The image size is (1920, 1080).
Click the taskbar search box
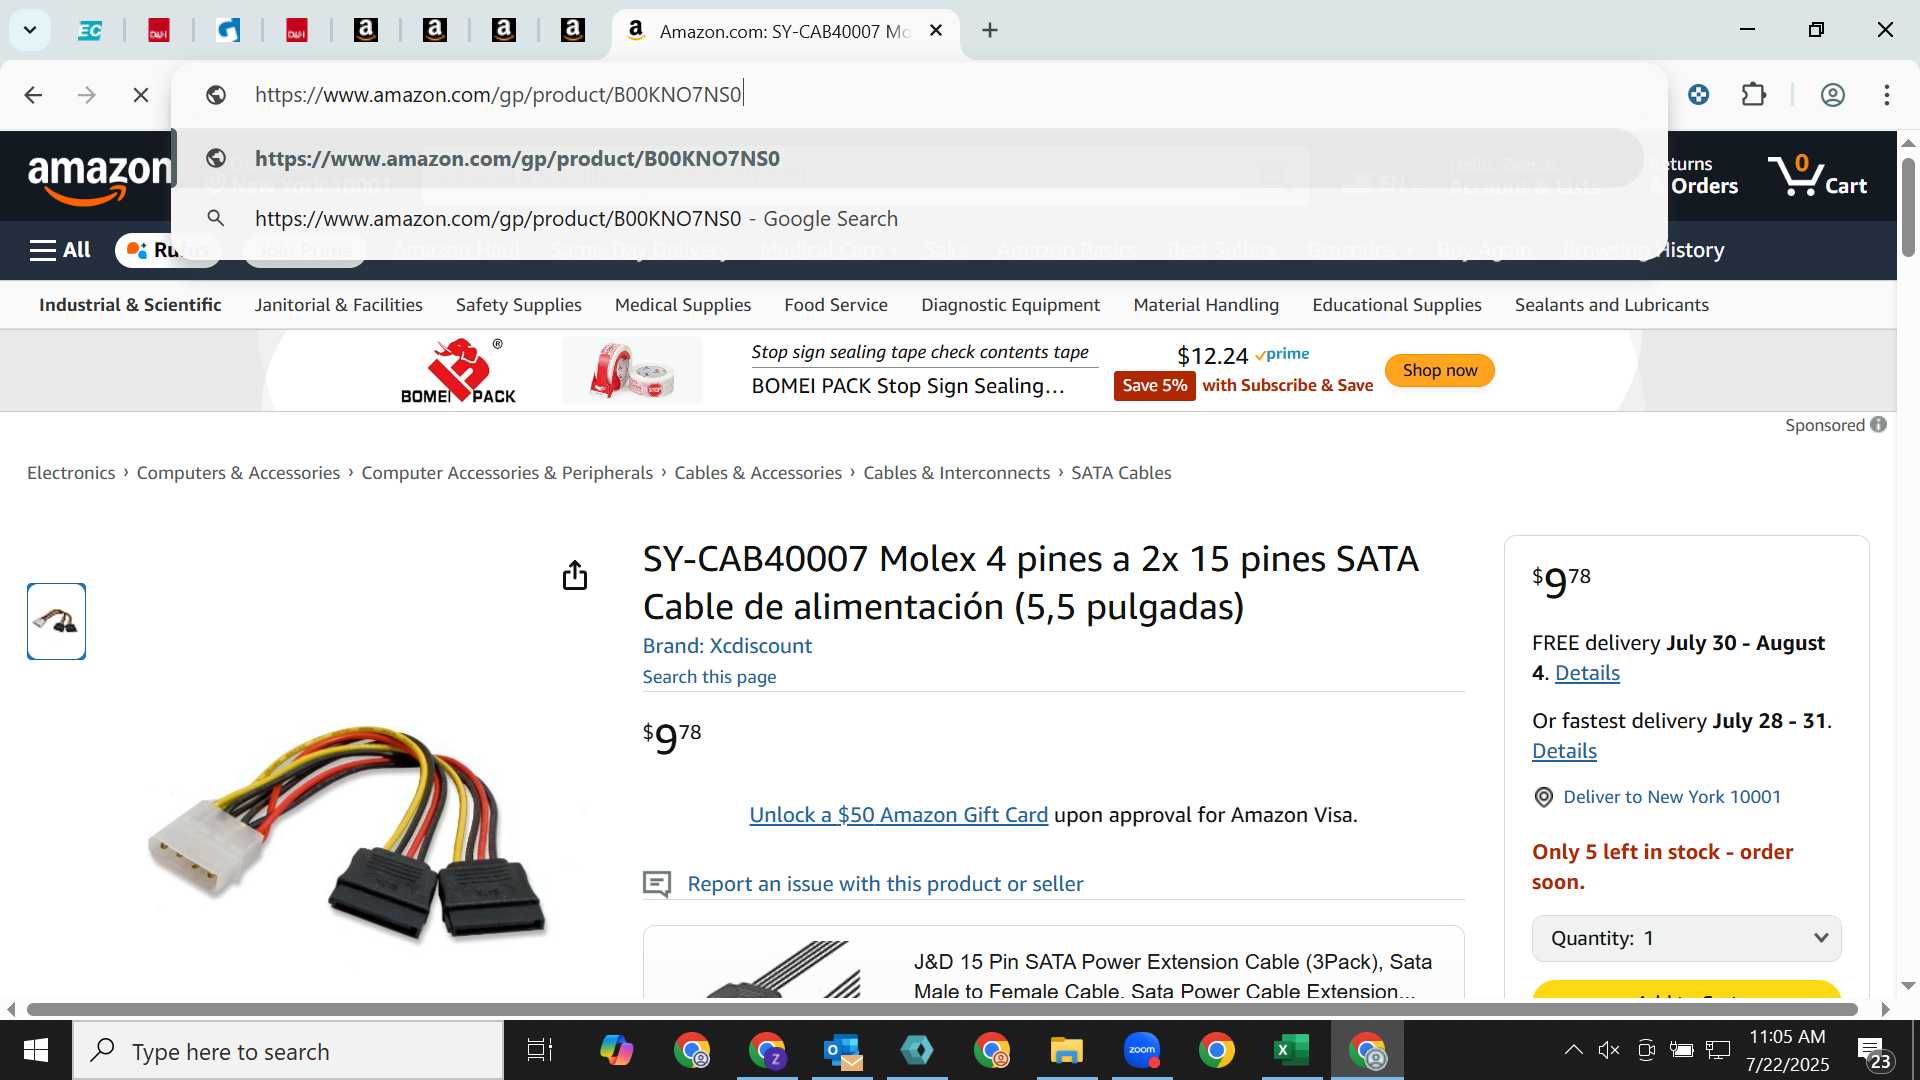pyautogui.click(x=288, y=1051)
